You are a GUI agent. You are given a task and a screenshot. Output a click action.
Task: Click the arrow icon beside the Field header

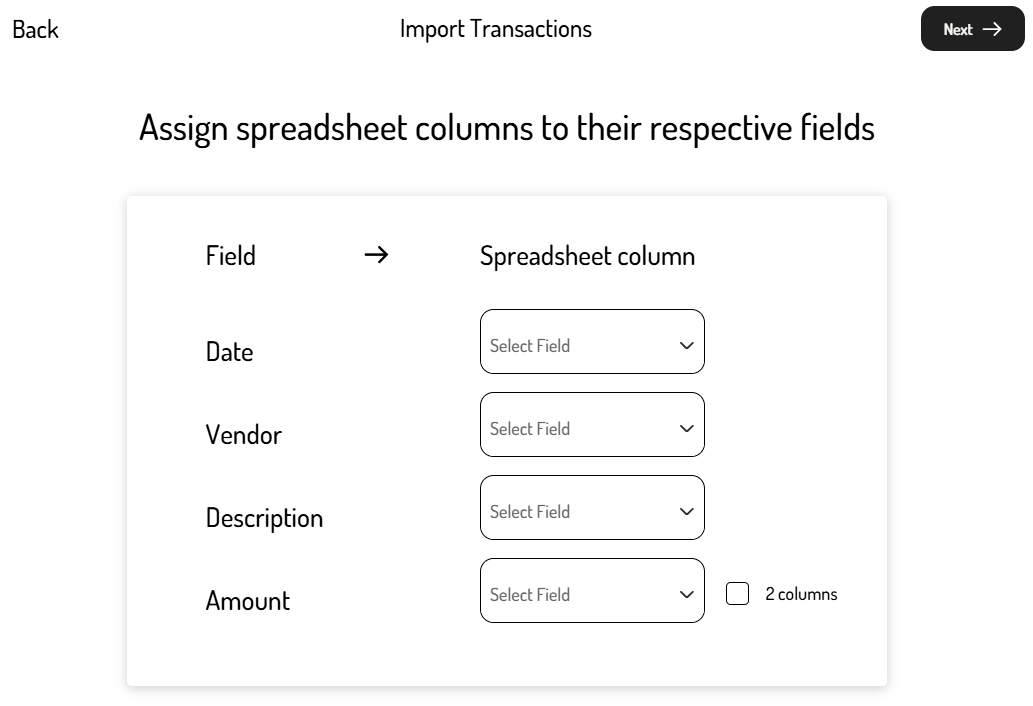(x=376, y=256)
